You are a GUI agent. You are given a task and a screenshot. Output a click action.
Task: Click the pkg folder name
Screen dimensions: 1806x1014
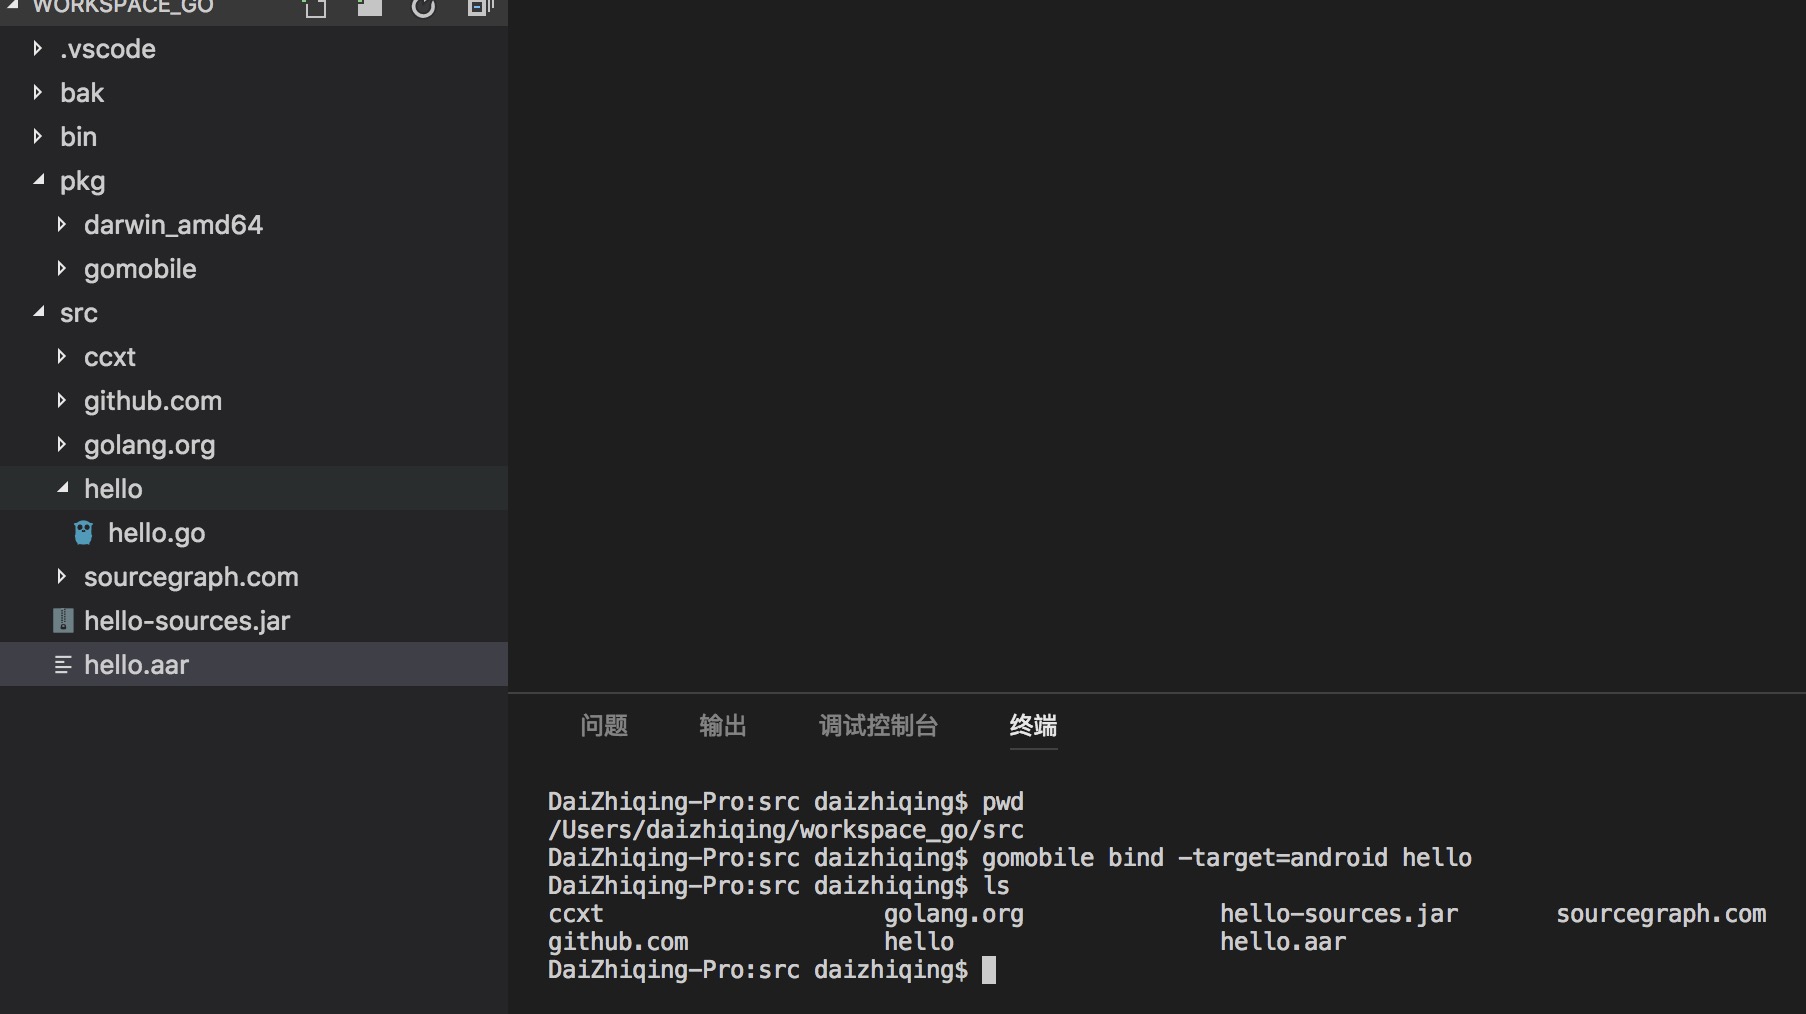pos(82,182)
